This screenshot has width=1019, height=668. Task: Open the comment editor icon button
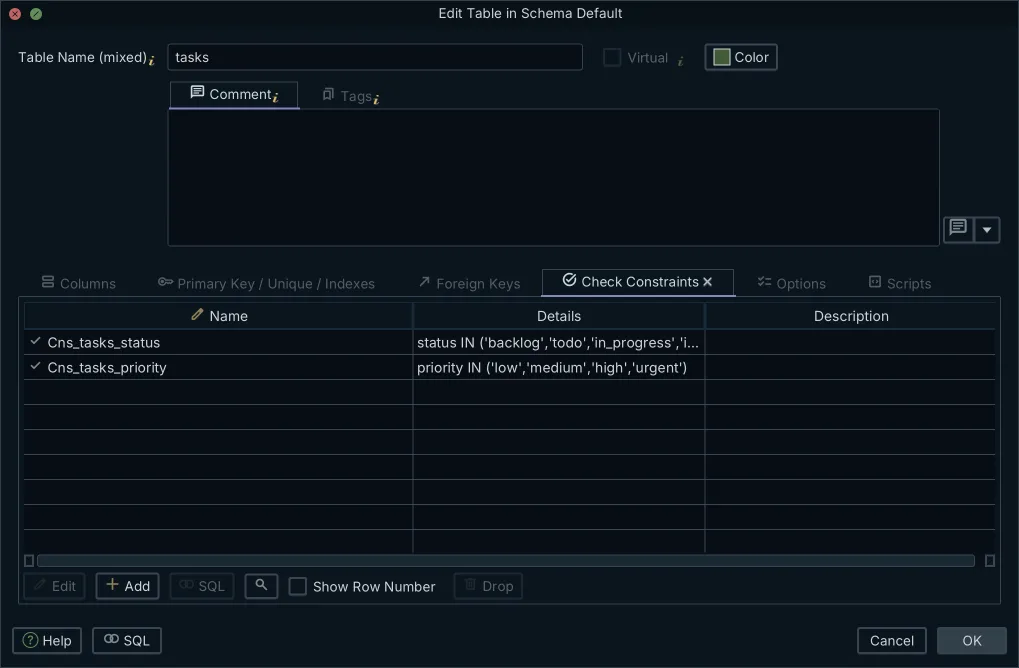tap(958, 229)
